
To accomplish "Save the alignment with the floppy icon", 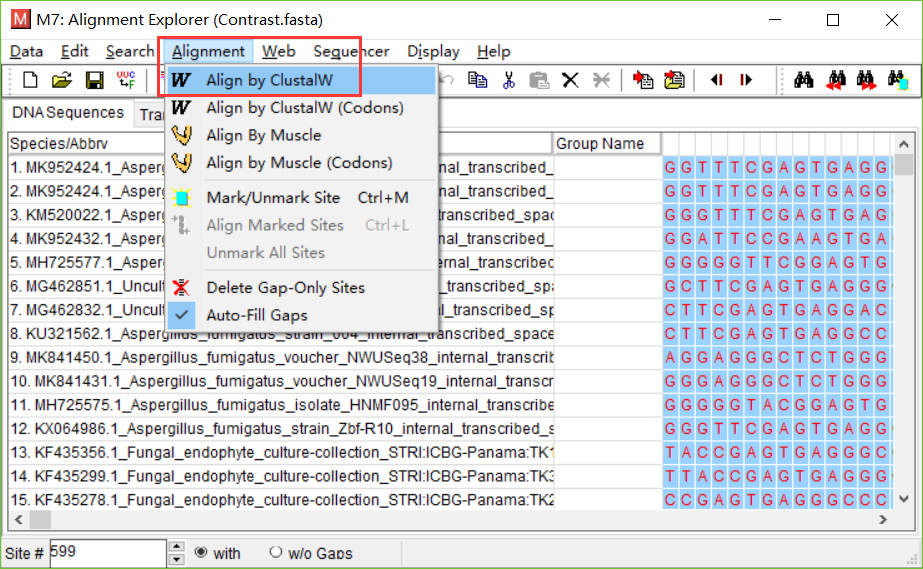I will 94,80.
